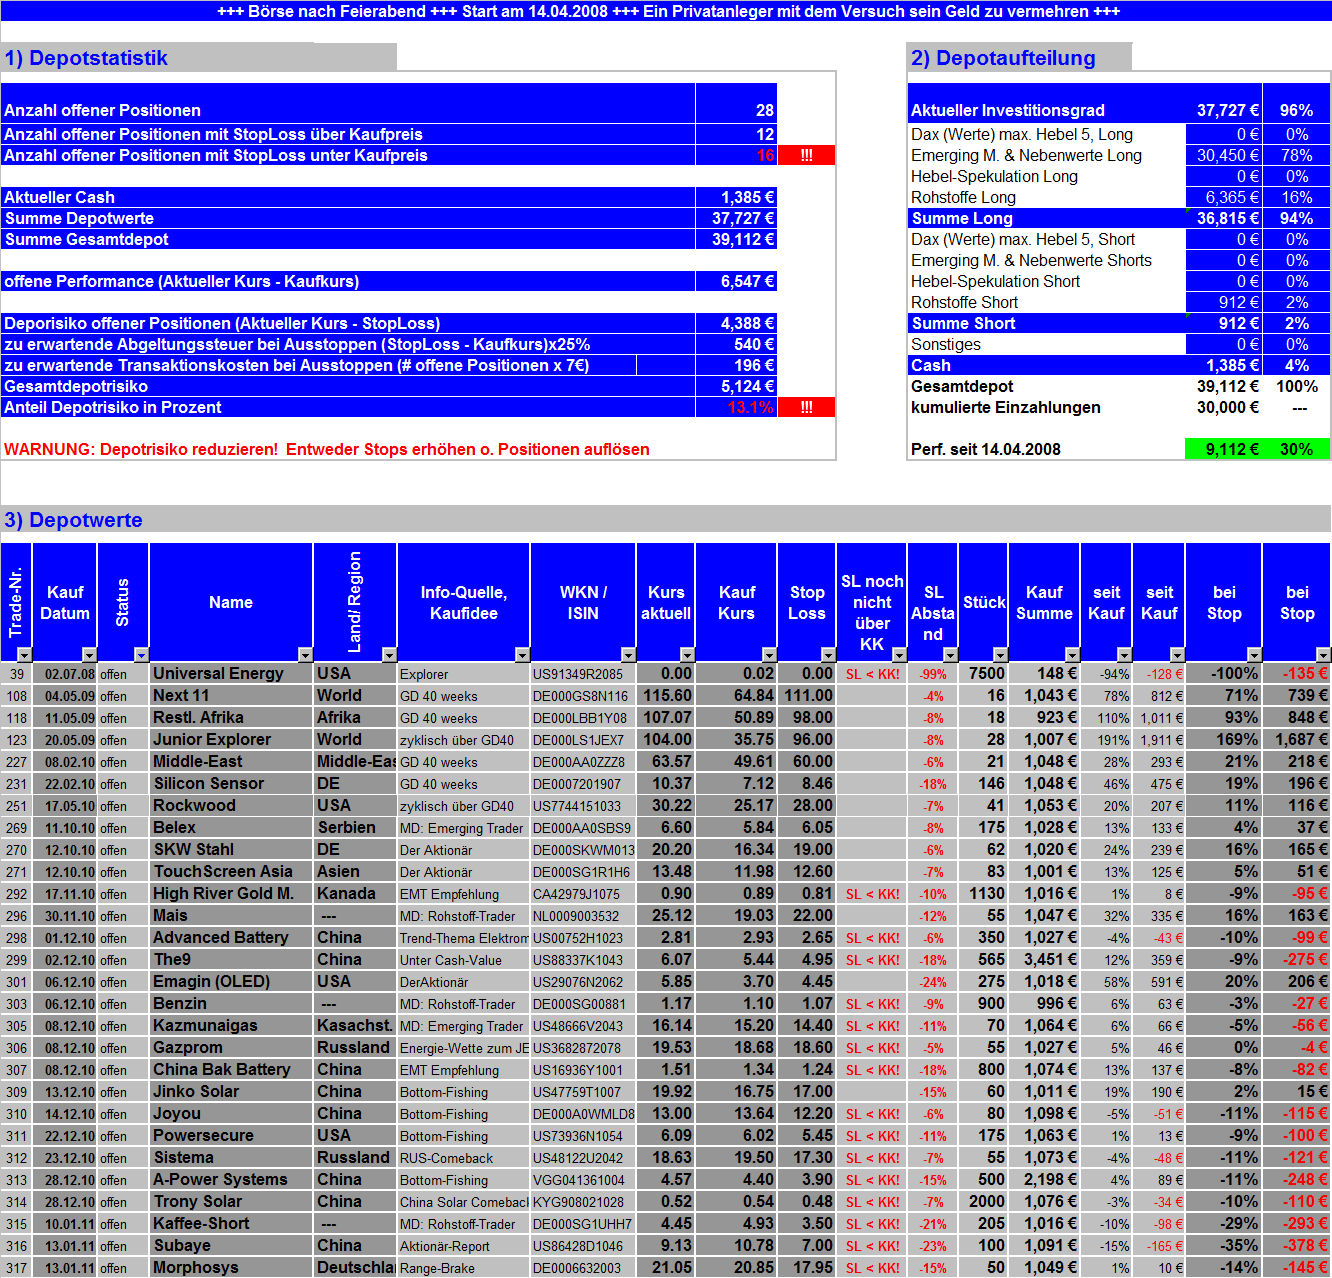Open the Status column filter dropdown
1332x1278 pixels.
pyautogui.click(x=141, y=655)
